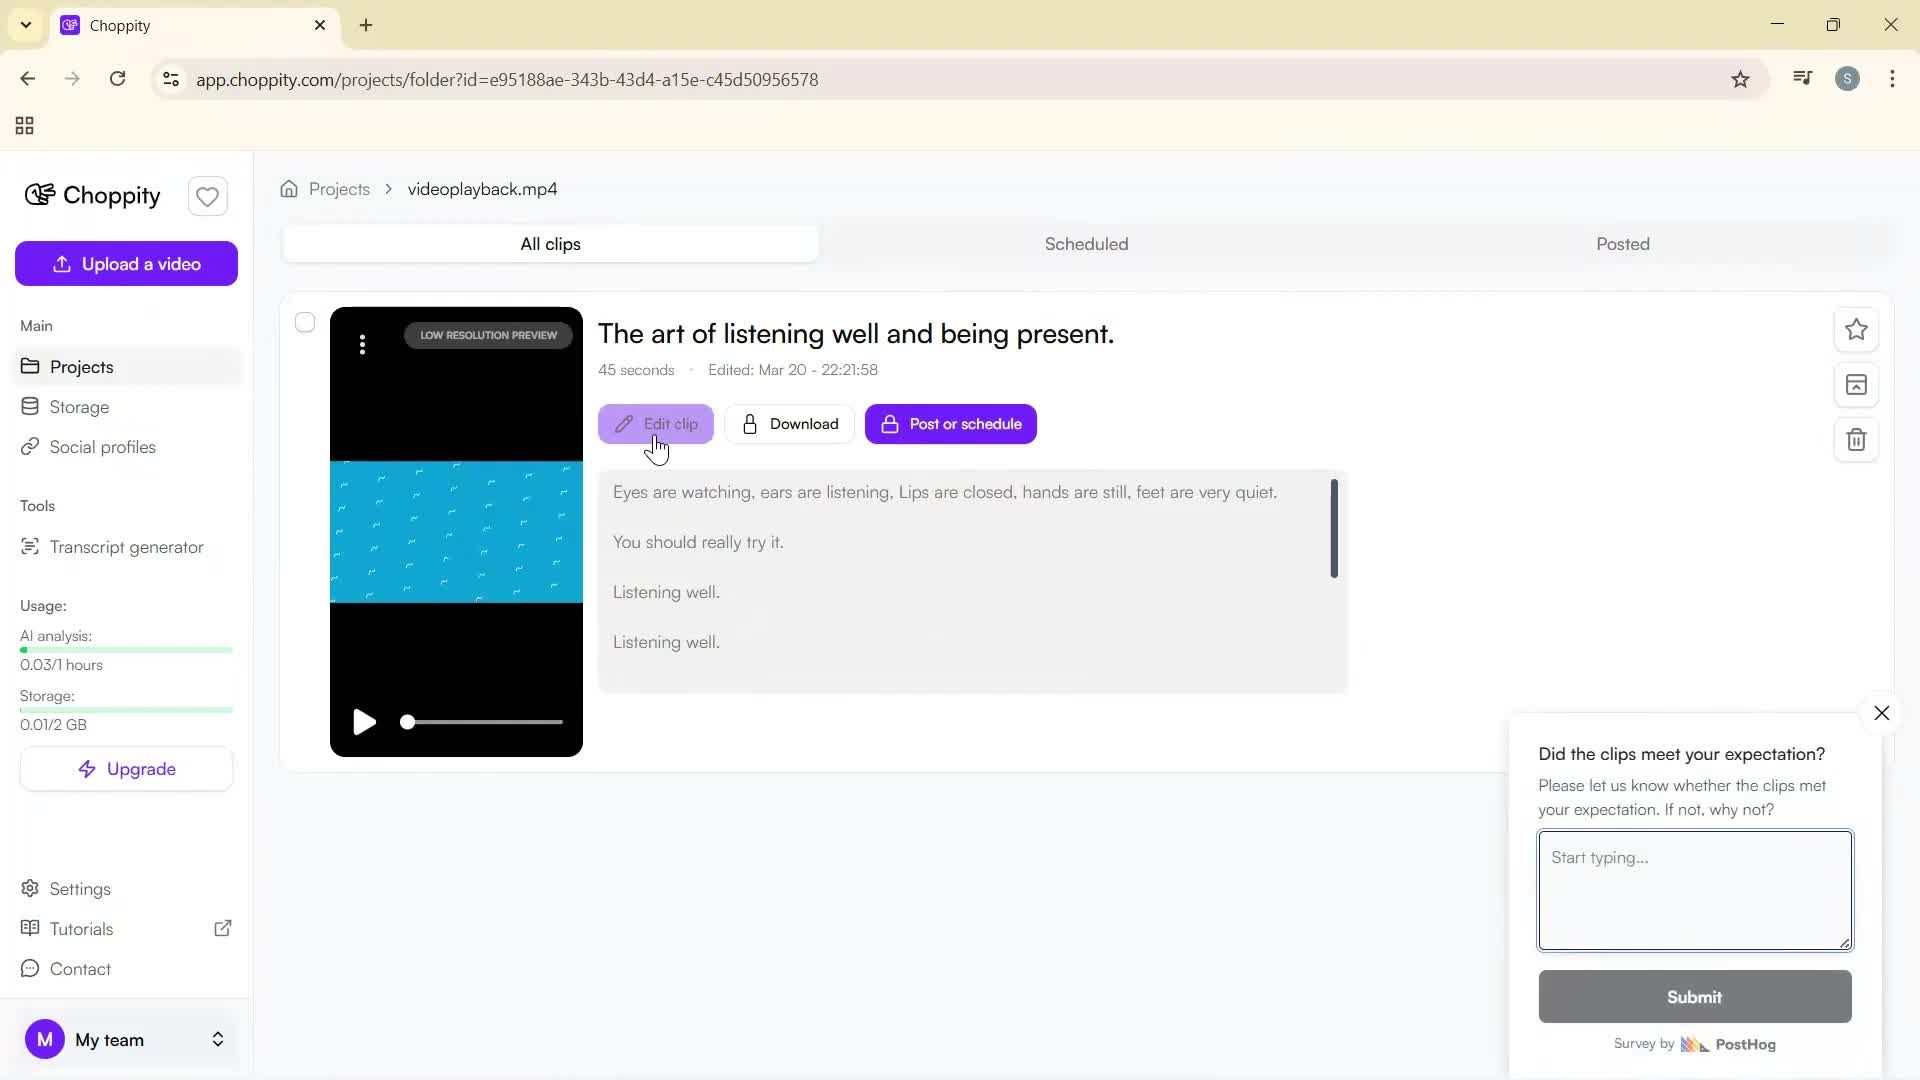Screen dimensions: 1920x1080
Task: Click home icon in breadcrumb
Action: [289, 189]
